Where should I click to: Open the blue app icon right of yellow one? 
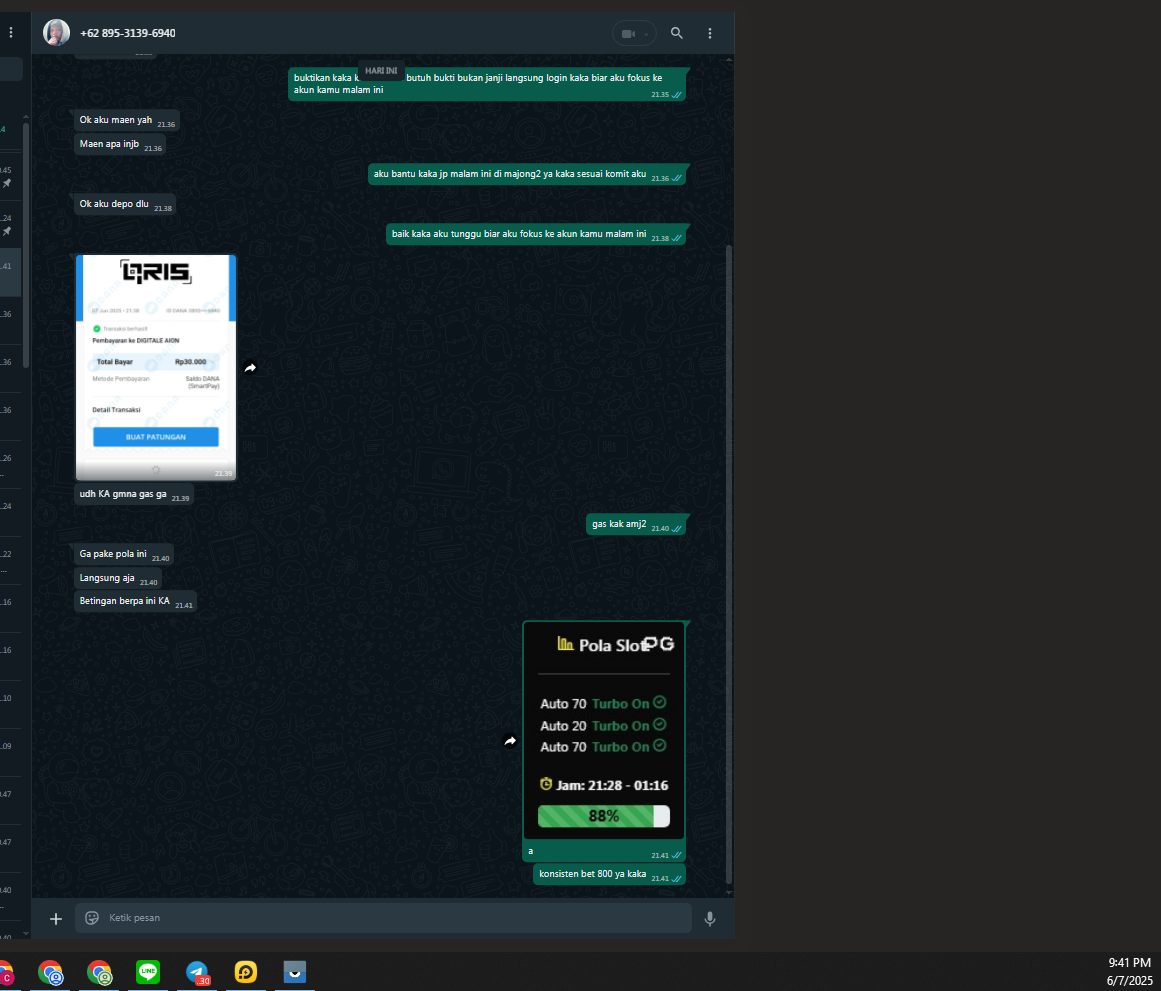pos(295,971)
